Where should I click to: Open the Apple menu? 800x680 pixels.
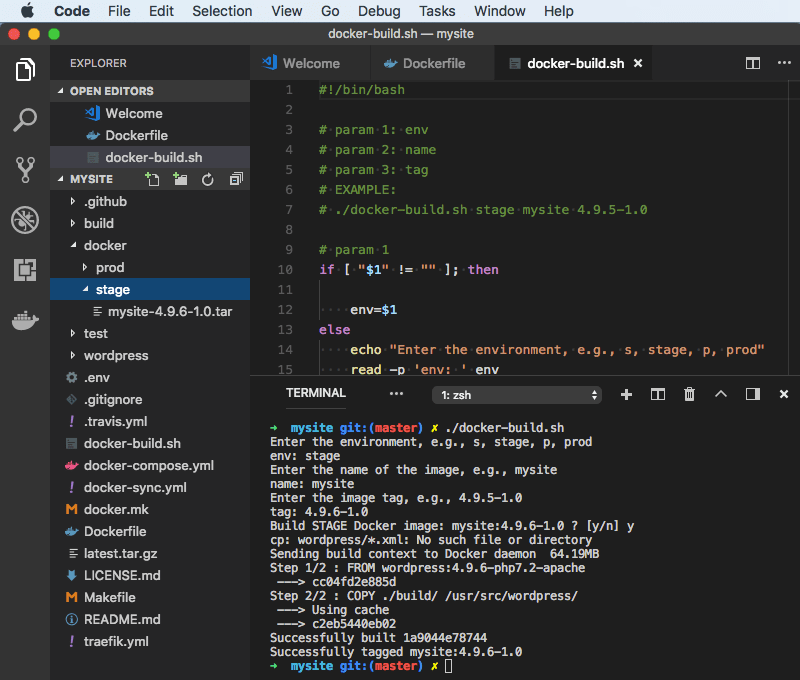click(27, 11)
